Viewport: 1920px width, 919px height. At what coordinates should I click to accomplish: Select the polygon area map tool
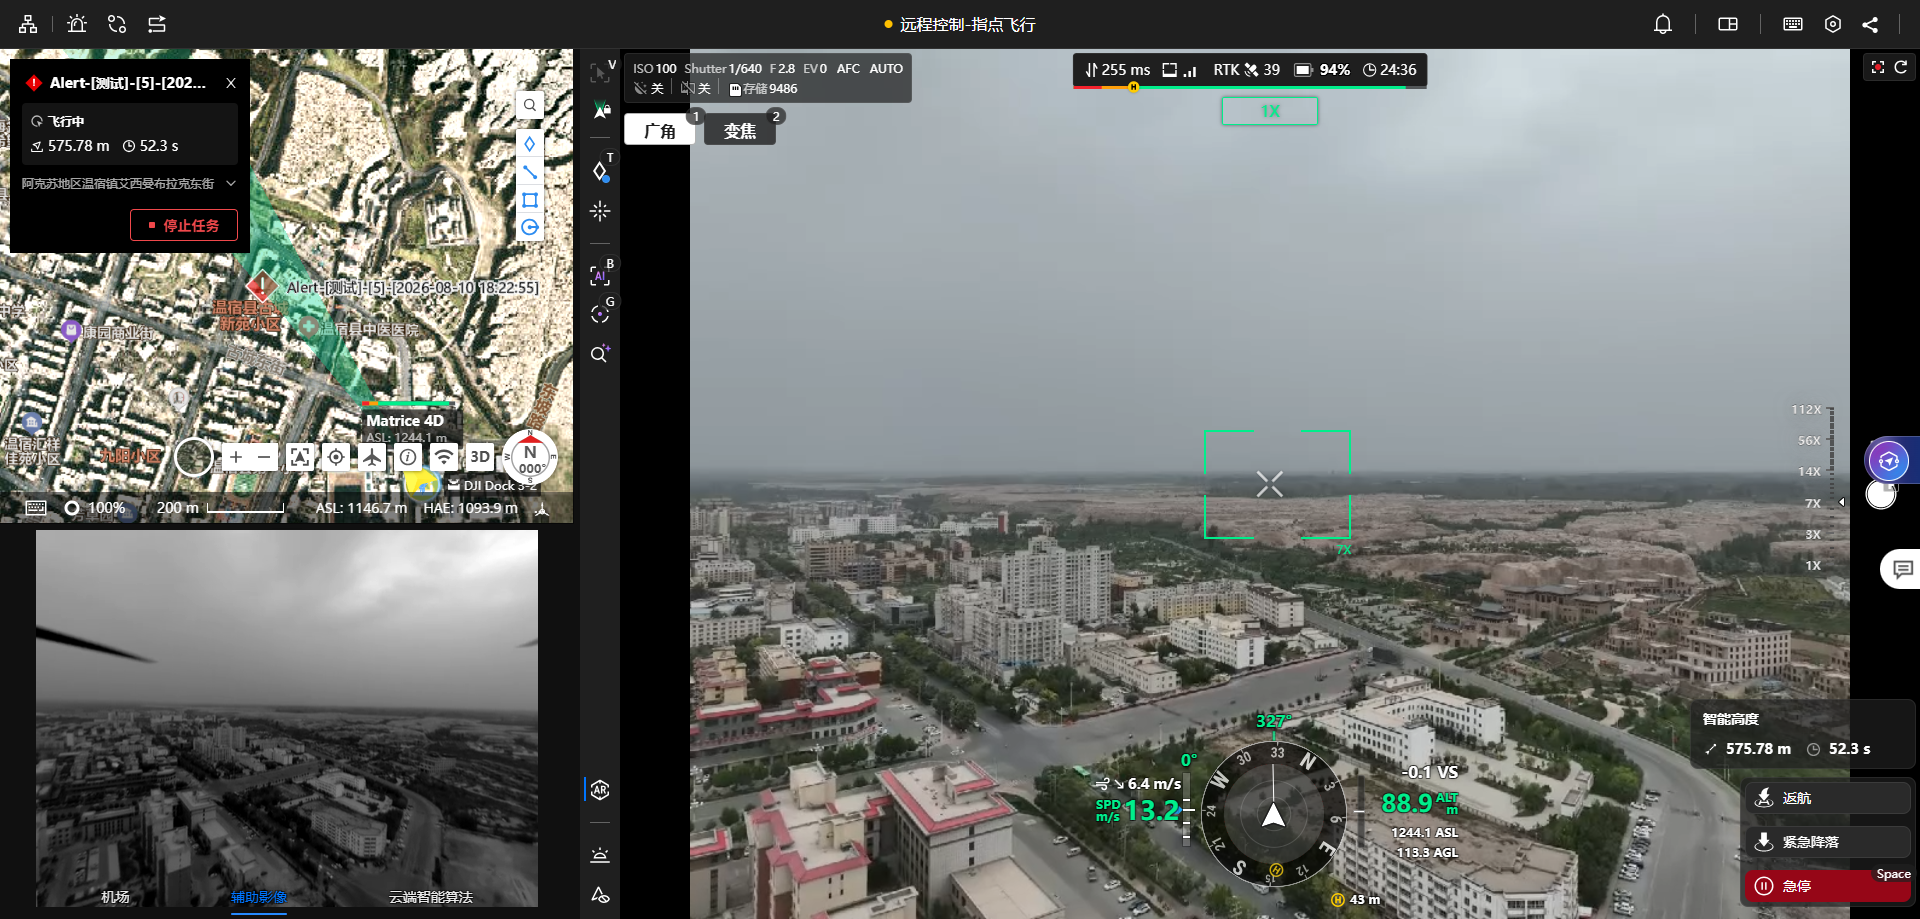[529, 199]
